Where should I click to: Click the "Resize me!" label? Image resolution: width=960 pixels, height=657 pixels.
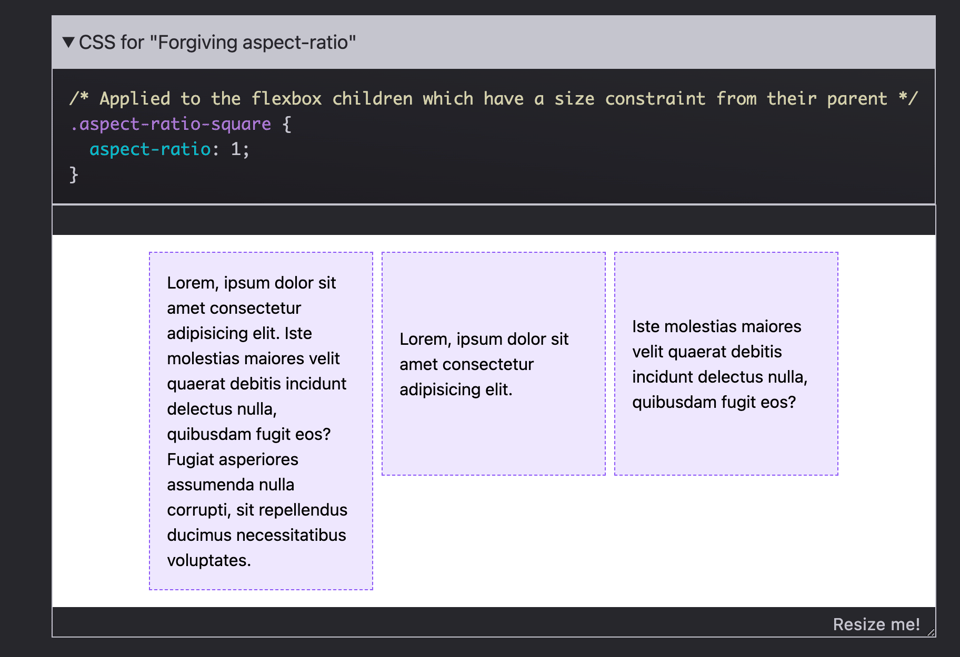(875, 624)
